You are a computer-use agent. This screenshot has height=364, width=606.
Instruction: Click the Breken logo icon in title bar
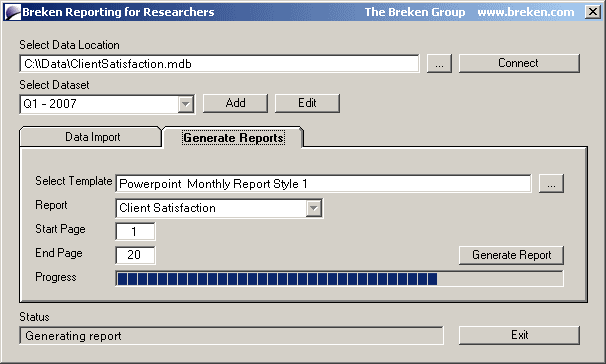point(12,12)
